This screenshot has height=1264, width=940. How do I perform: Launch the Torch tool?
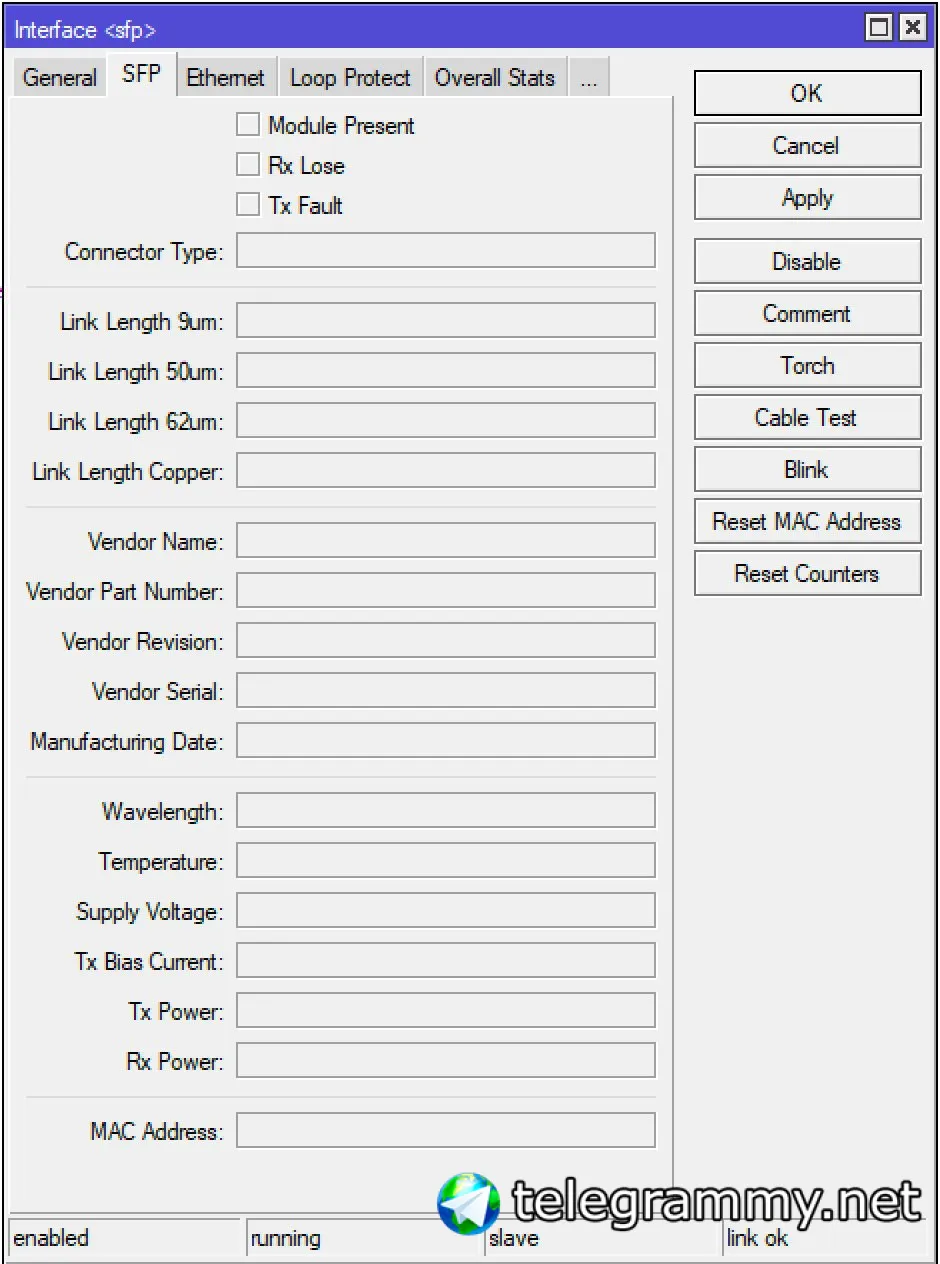tap(807, 365)
